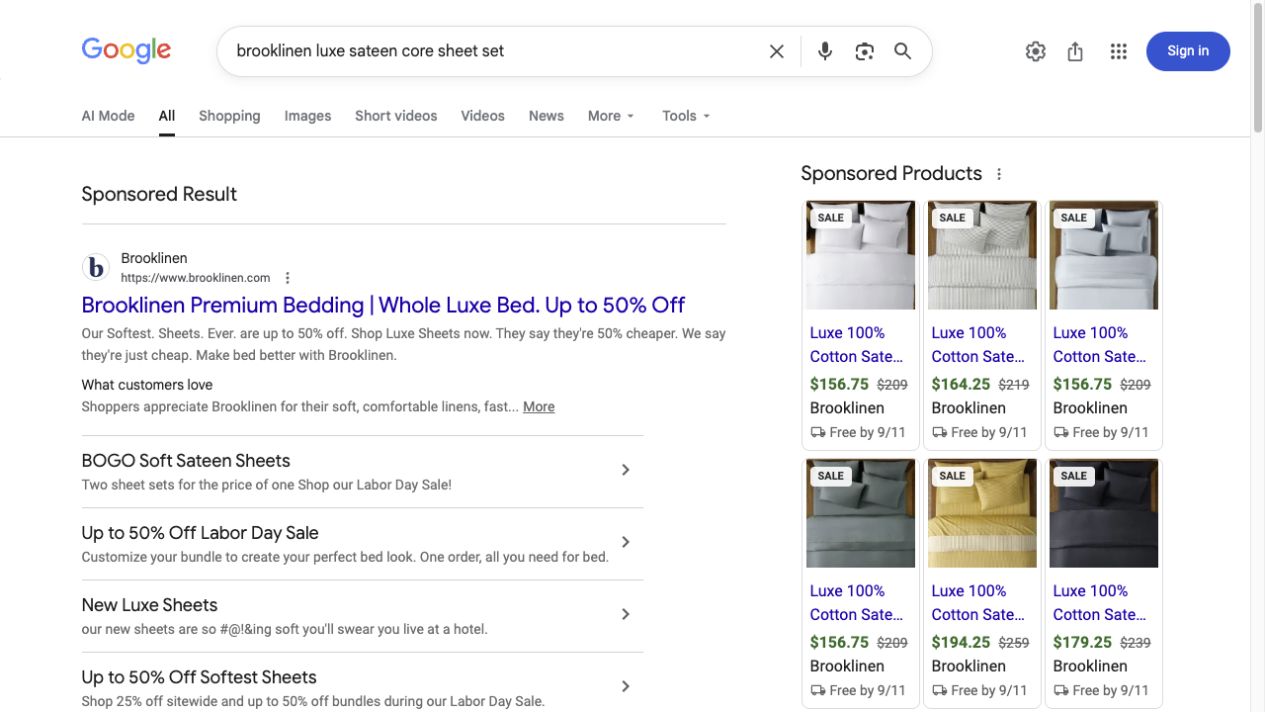The height and width of the screenshot is (712, 1265).
Task: Open the News tab
Action: click(546, 116)
